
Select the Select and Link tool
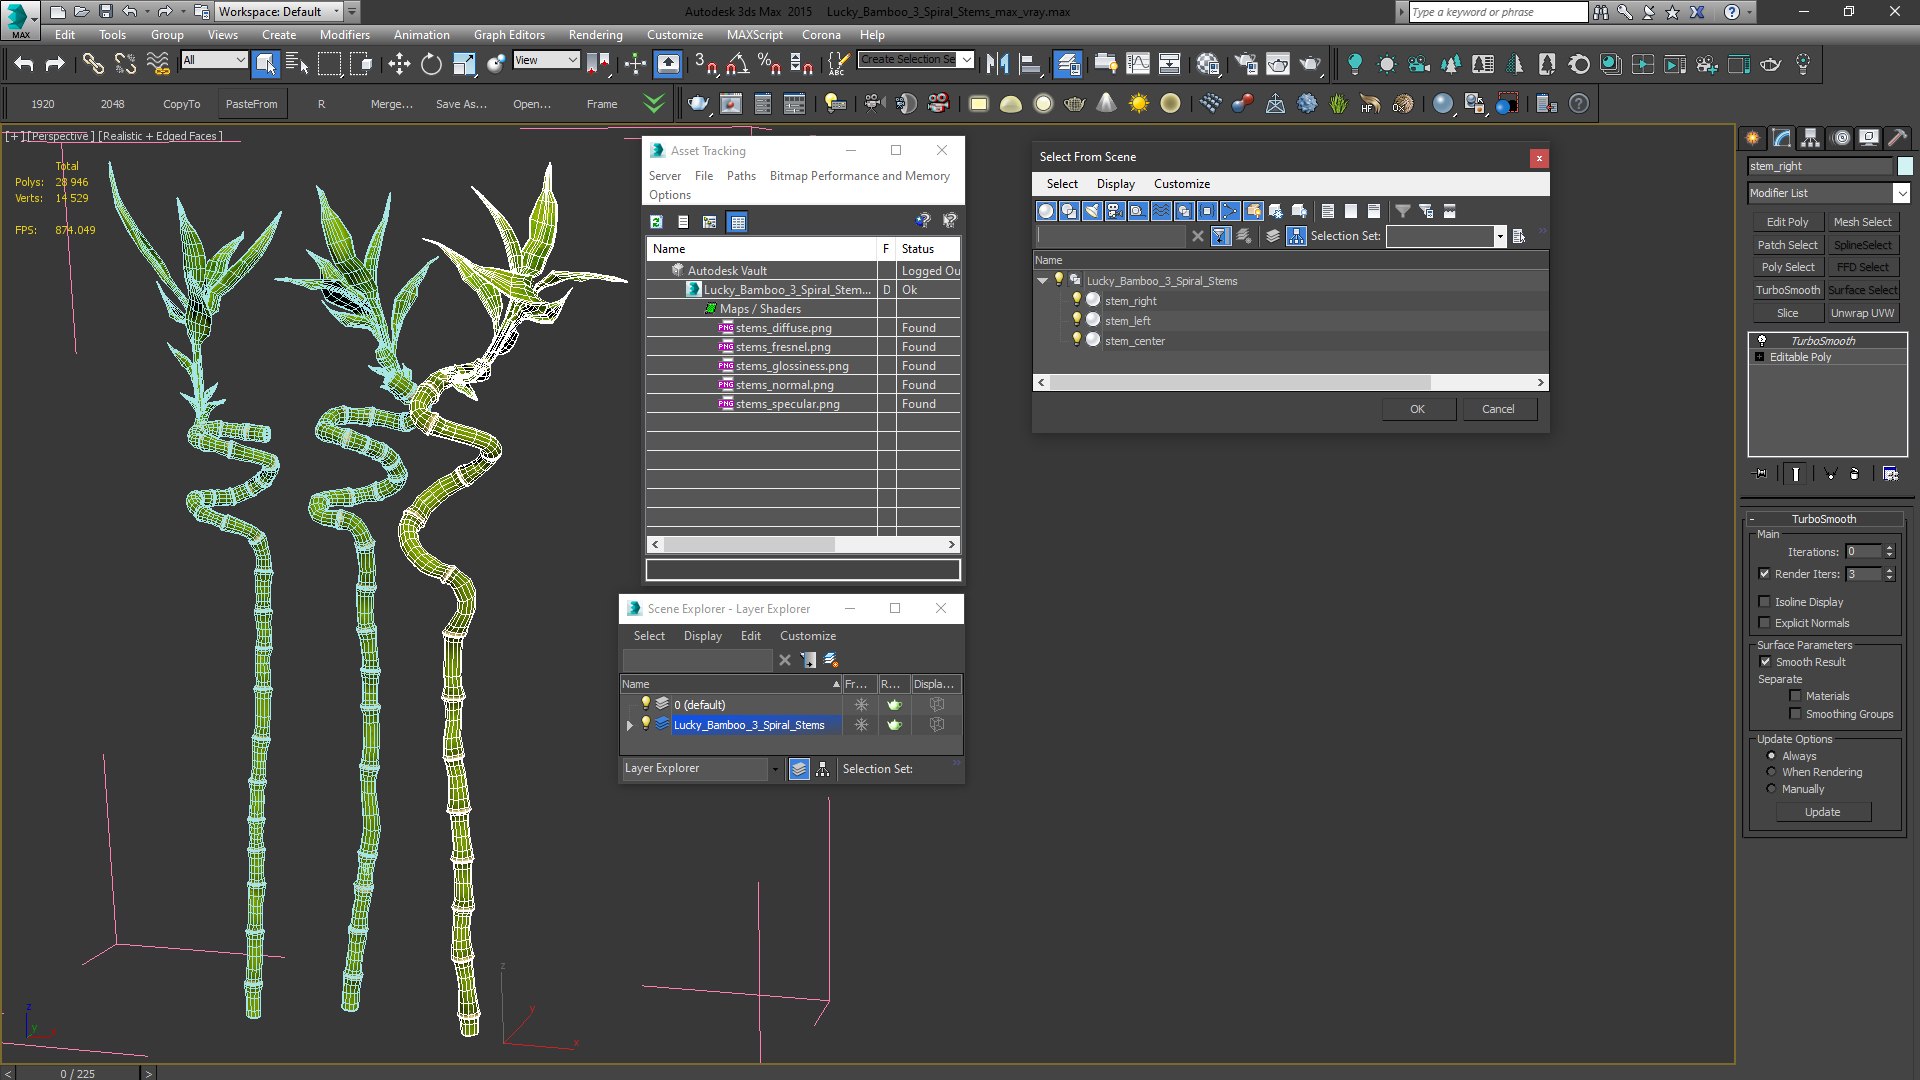(x=93, y=64)
